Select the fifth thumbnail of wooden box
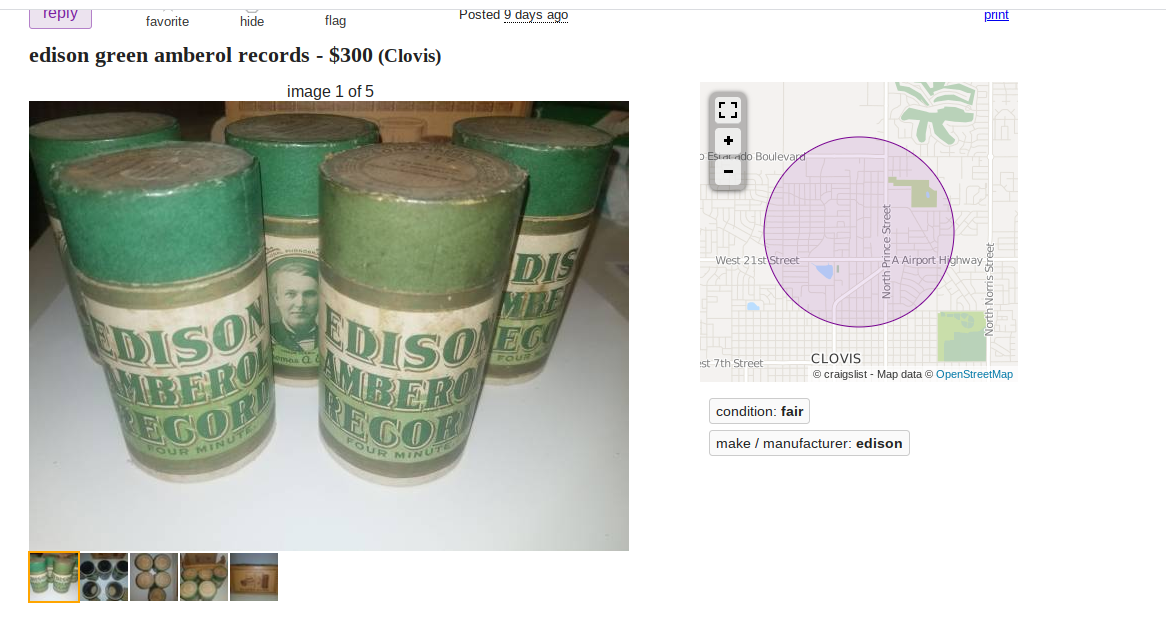1166x617 pixels. click(x=254, y=577)
